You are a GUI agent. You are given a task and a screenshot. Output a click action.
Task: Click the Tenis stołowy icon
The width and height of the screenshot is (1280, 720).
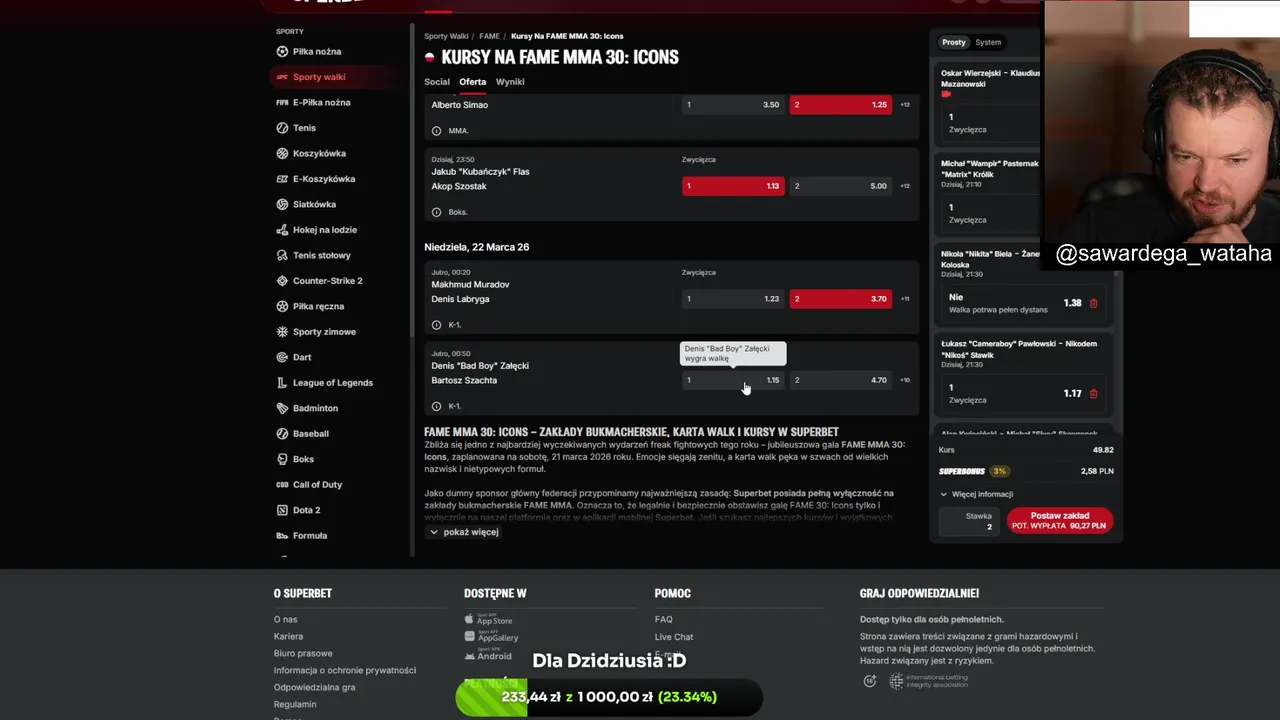coord(282,255)
